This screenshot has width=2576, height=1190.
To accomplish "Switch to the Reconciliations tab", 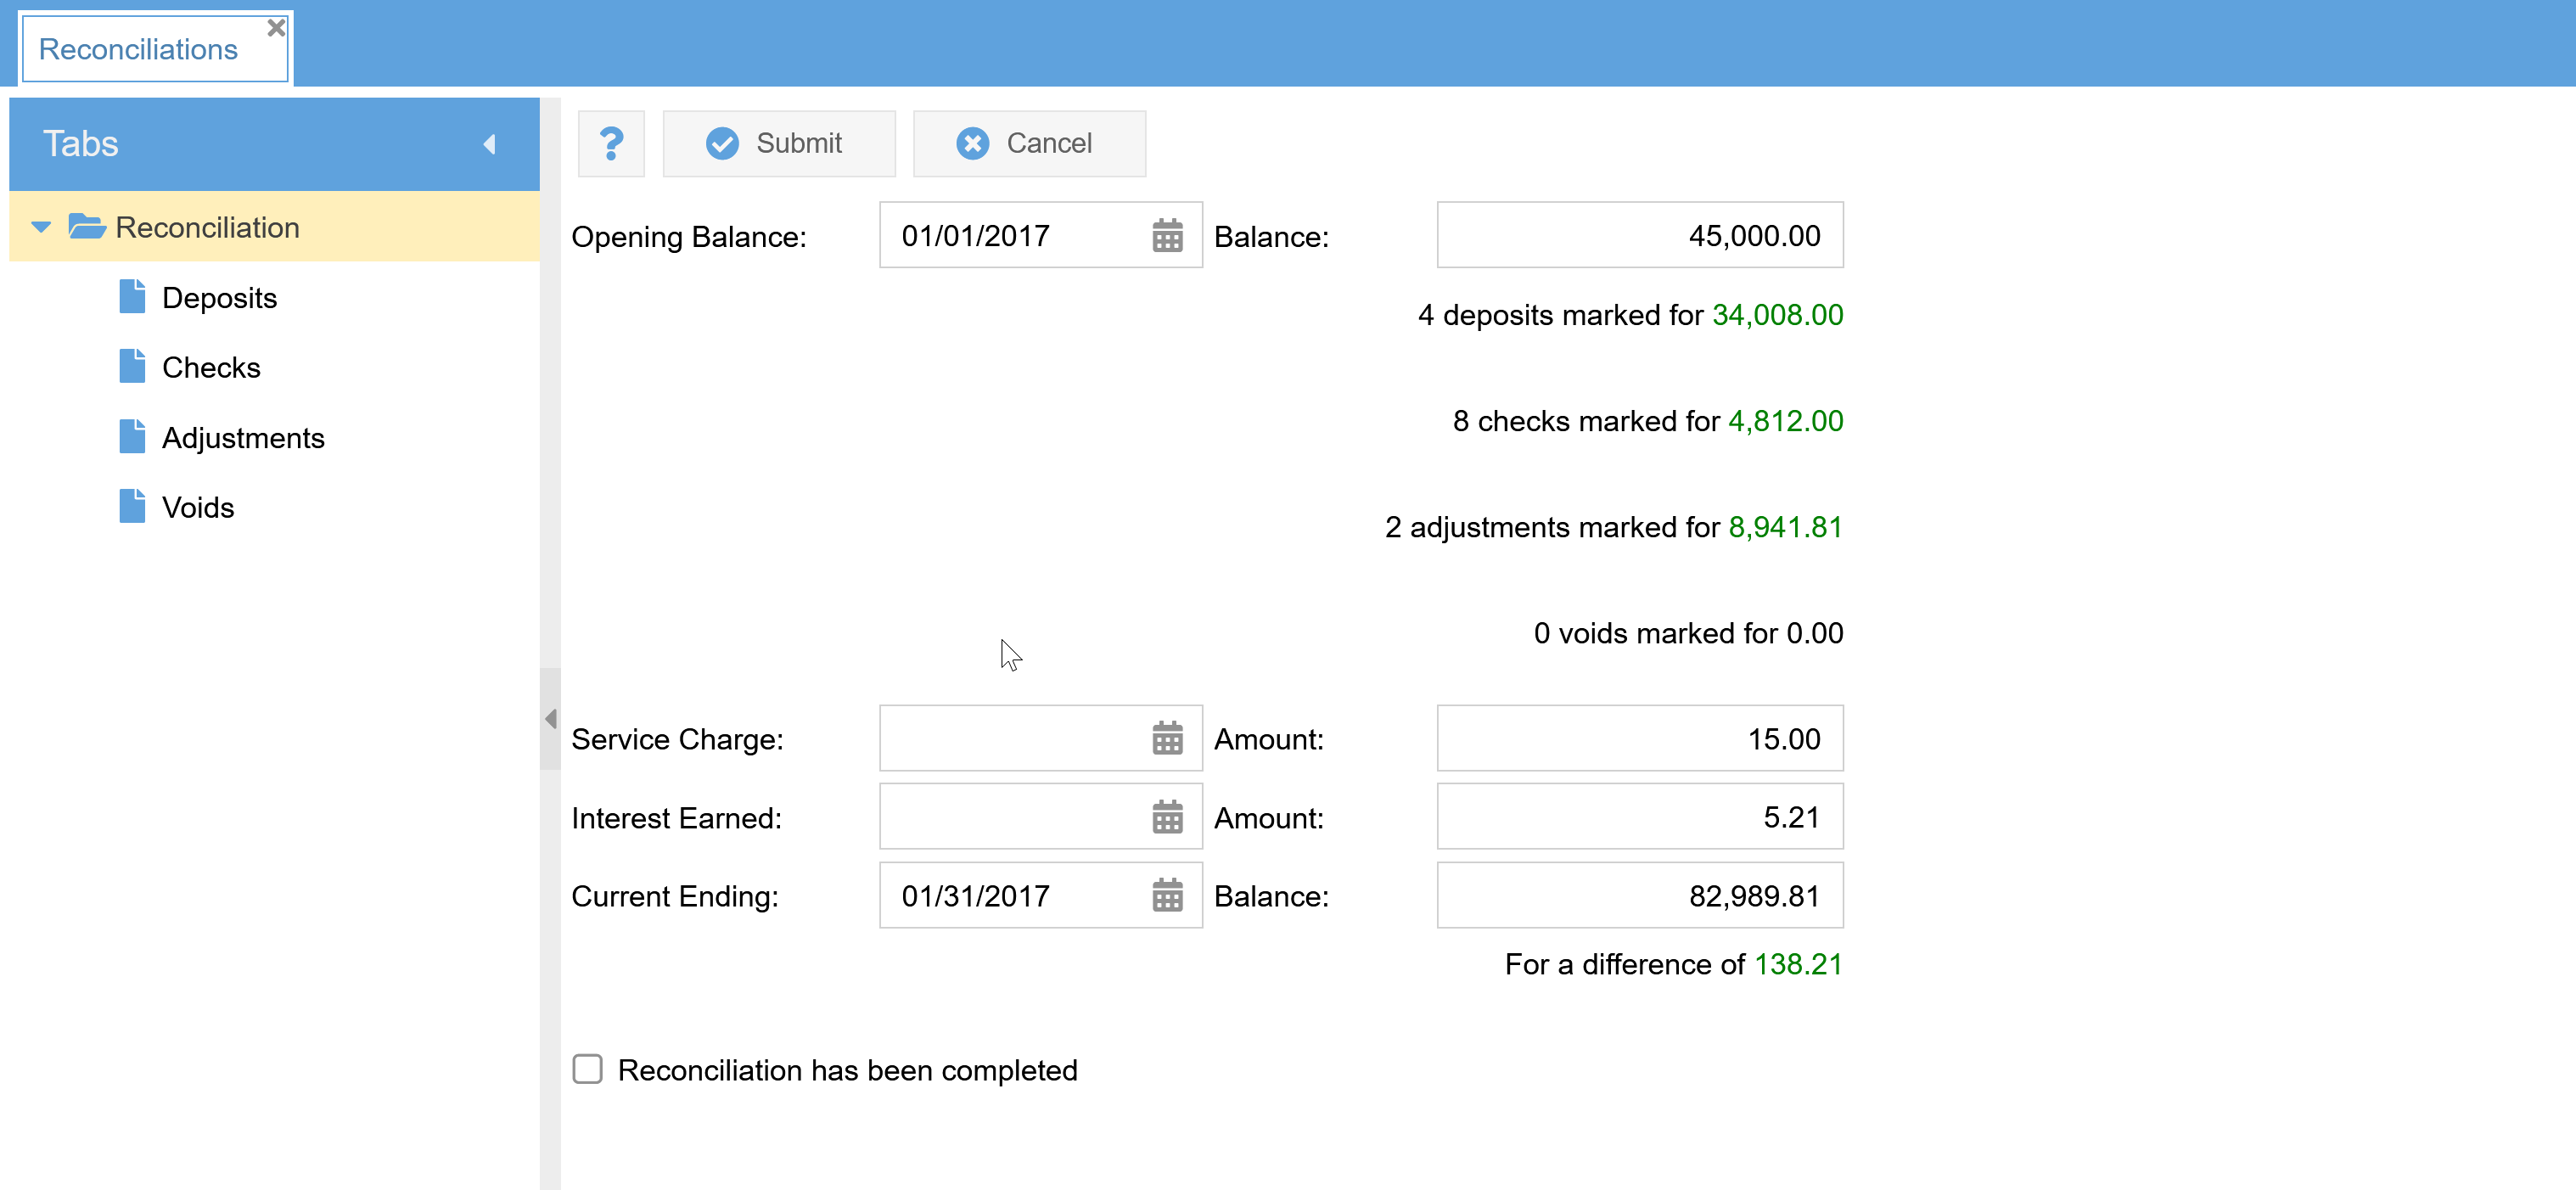I will click(138, 49).
